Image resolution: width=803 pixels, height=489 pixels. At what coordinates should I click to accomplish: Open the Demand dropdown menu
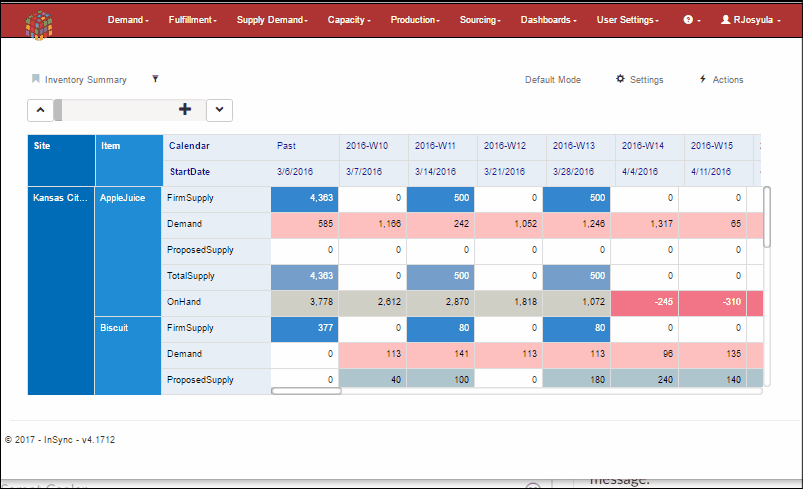point(128,20)
